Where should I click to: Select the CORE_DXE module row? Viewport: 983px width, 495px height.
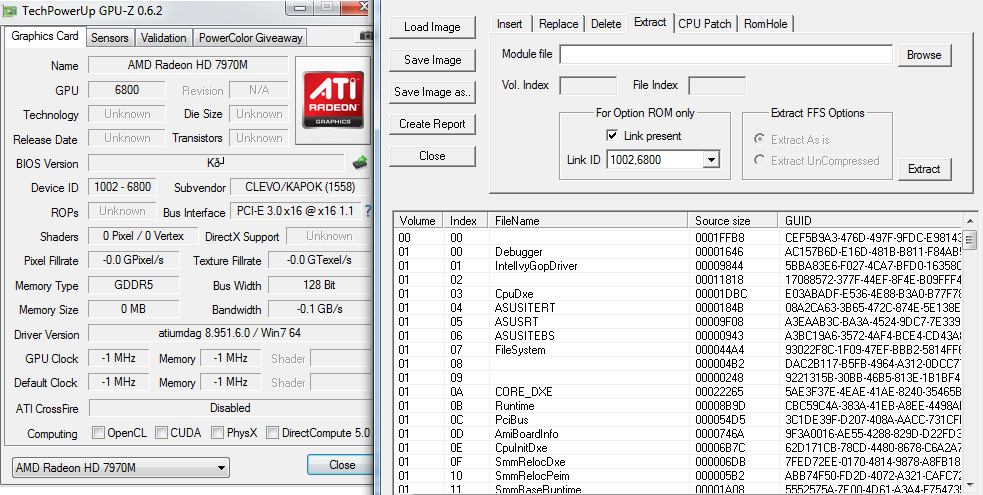pyautogui.click(x=678, y=392)
